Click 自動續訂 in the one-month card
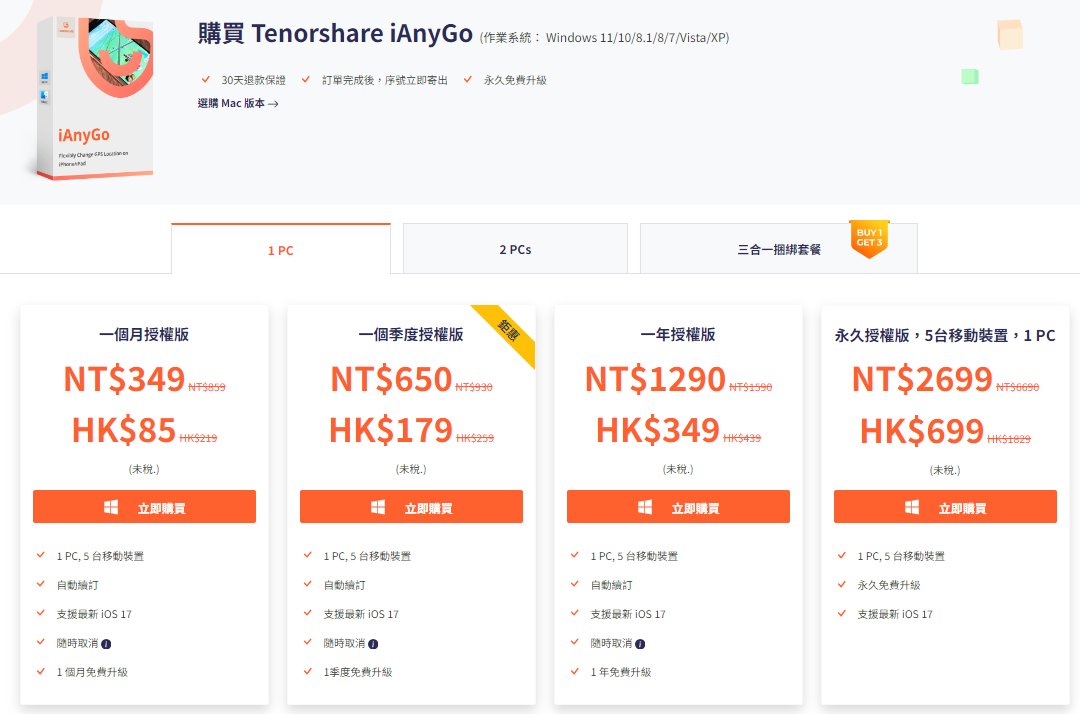Image resolution: width=1080 pixels, height=714 pixels. pyautogui.click(x=77, y=585)
